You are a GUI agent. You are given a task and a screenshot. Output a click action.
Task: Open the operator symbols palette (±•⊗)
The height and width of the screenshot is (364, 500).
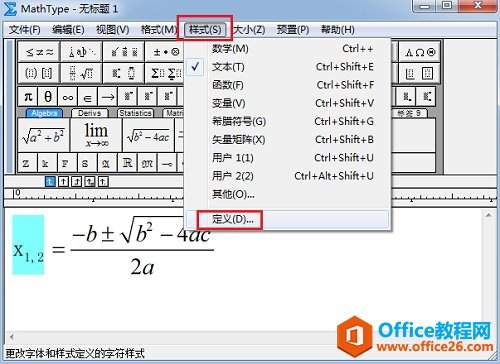tap(165, 52)
